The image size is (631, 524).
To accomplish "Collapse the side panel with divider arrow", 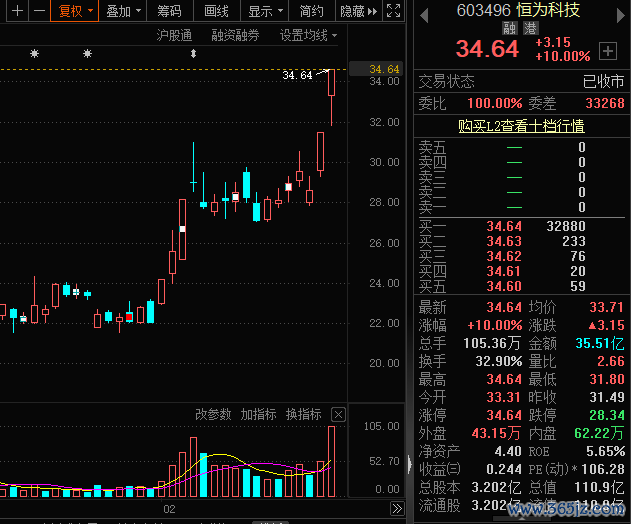I will [410, 464].
